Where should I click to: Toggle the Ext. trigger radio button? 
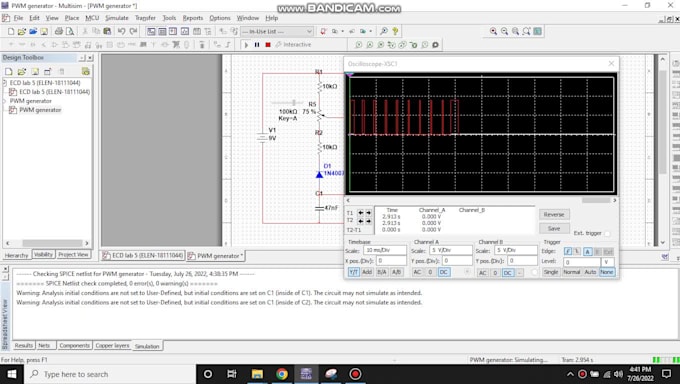pos(607,233)
